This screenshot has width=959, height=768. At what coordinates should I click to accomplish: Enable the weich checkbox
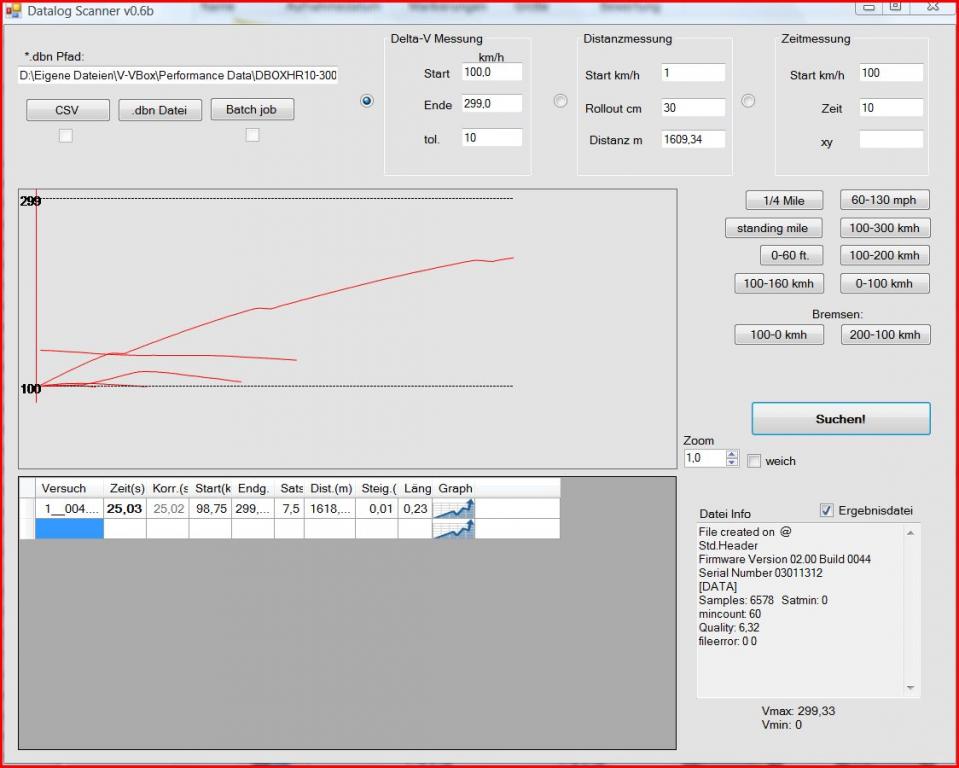click(x=755, y=461)
